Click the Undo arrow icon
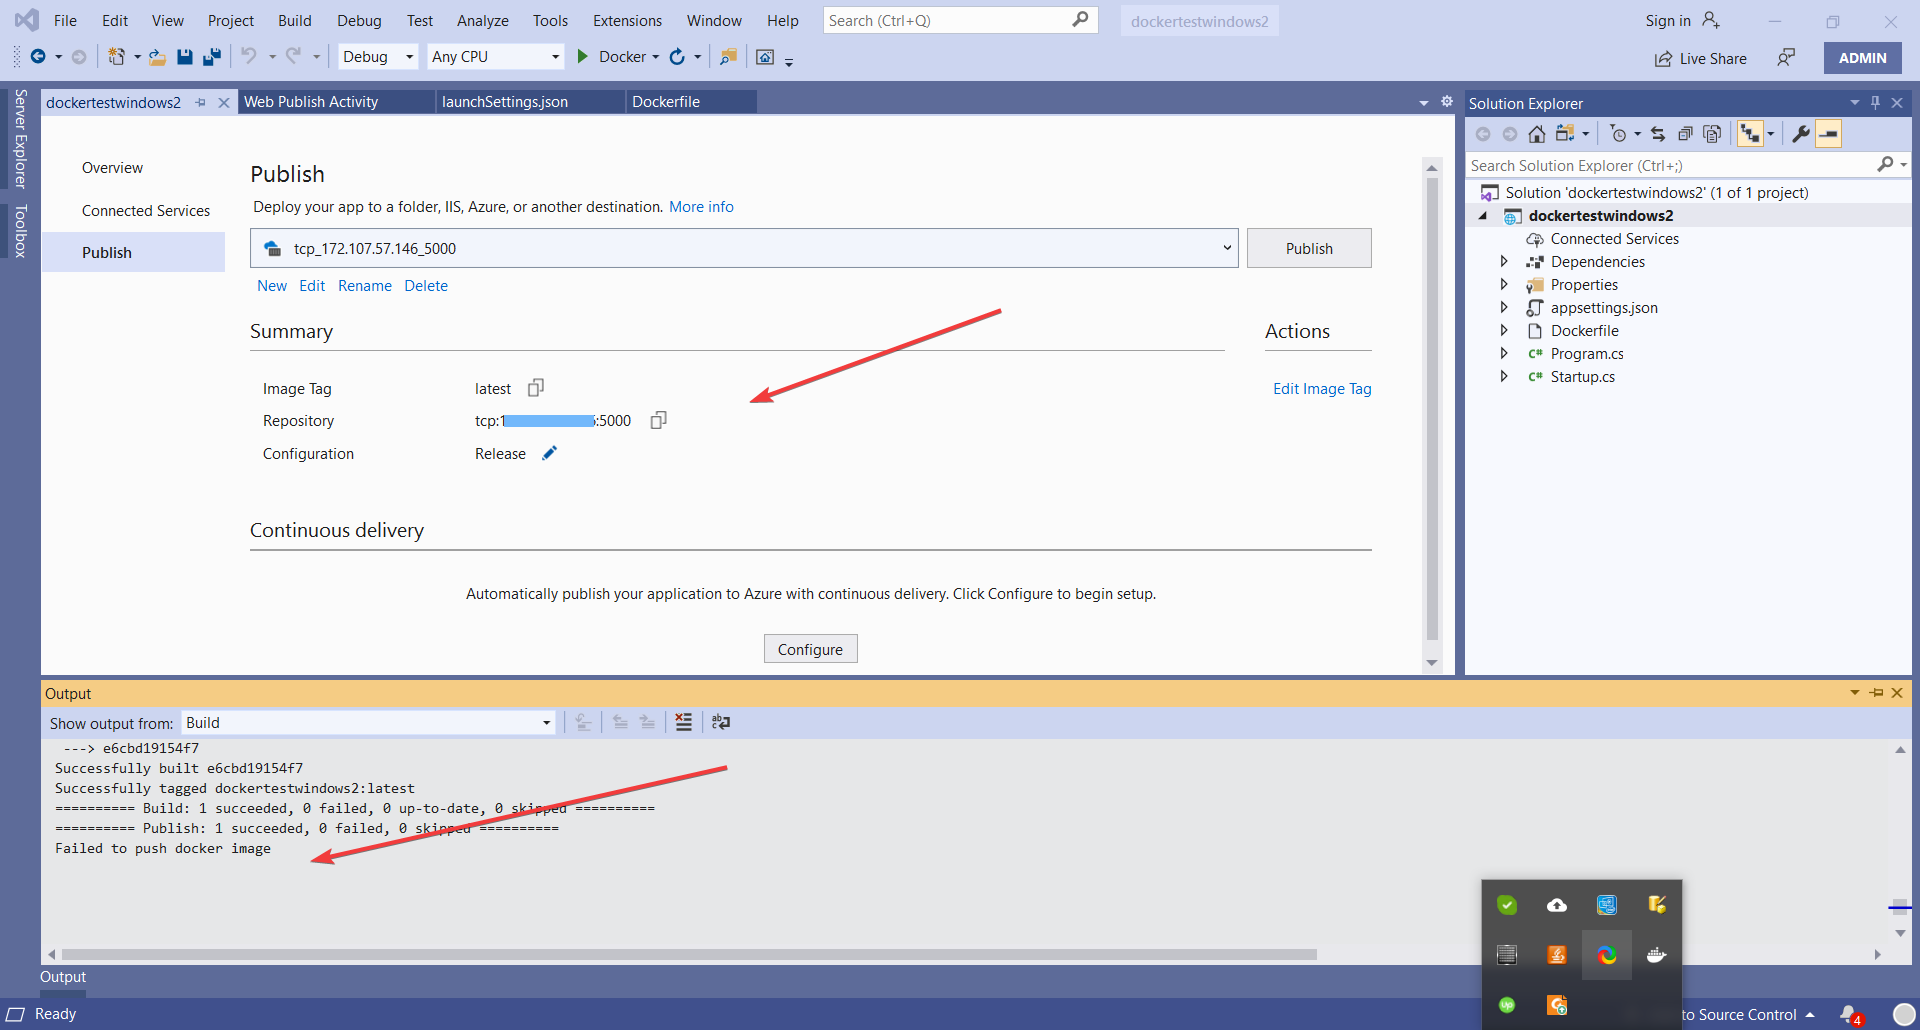 coord(249,56)
